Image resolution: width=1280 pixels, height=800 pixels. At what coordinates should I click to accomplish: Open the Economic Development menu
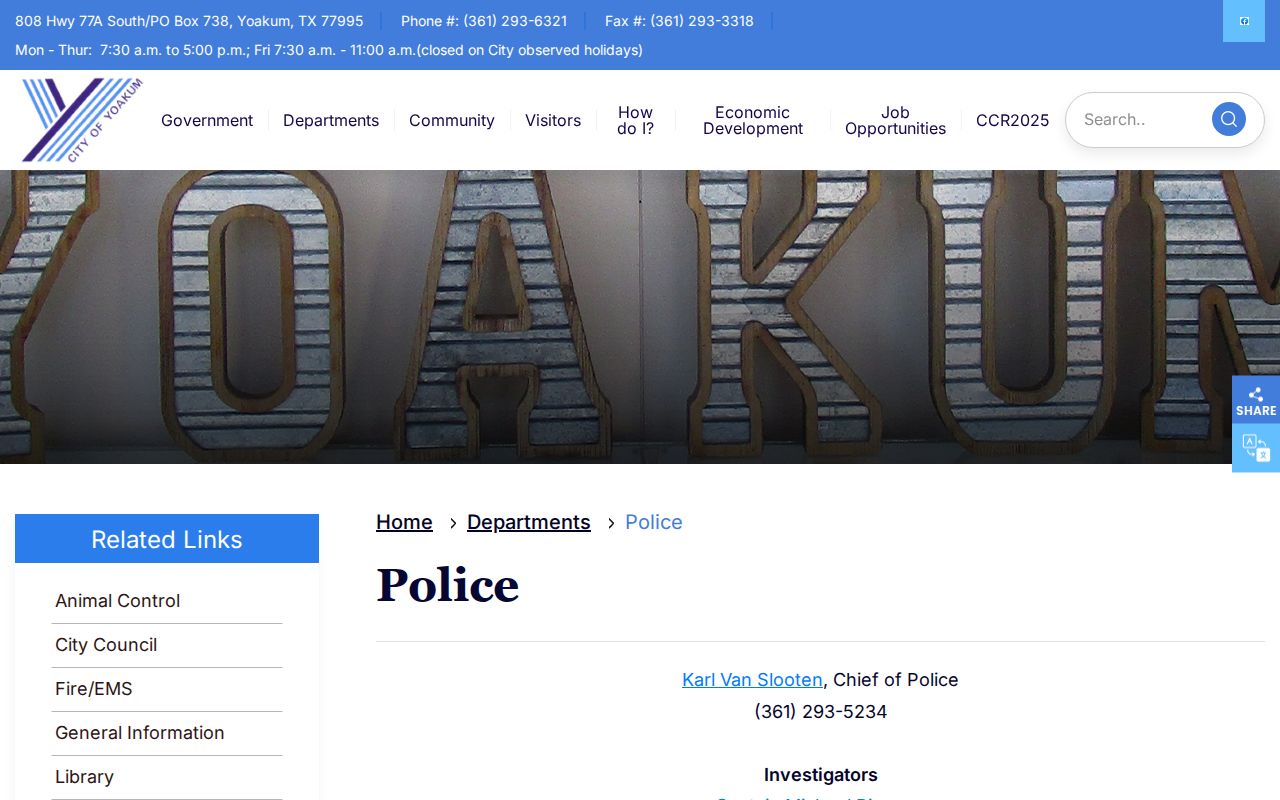[x=753, y=120]
